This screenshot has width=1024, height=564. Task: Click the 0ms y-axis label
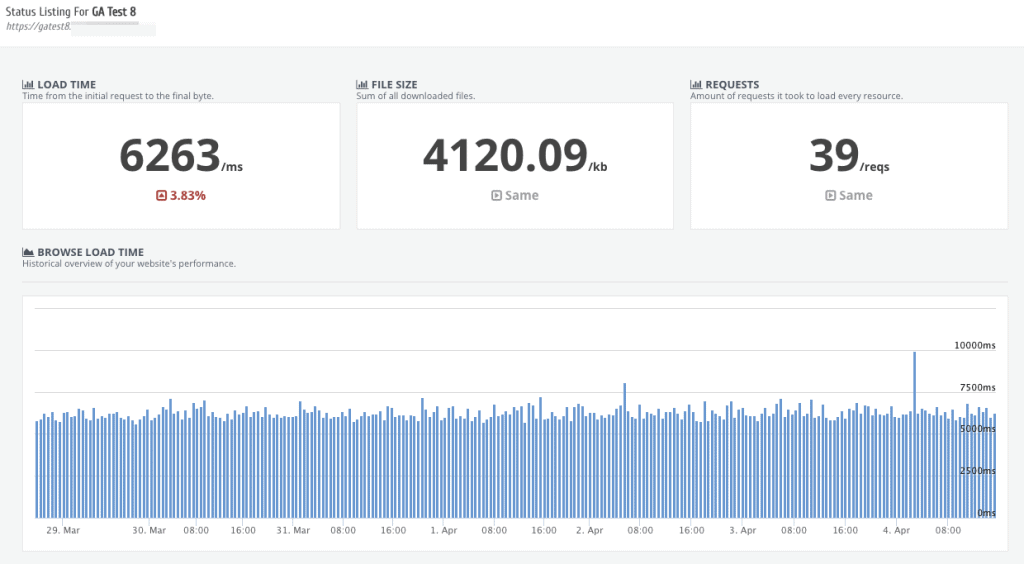986,512
